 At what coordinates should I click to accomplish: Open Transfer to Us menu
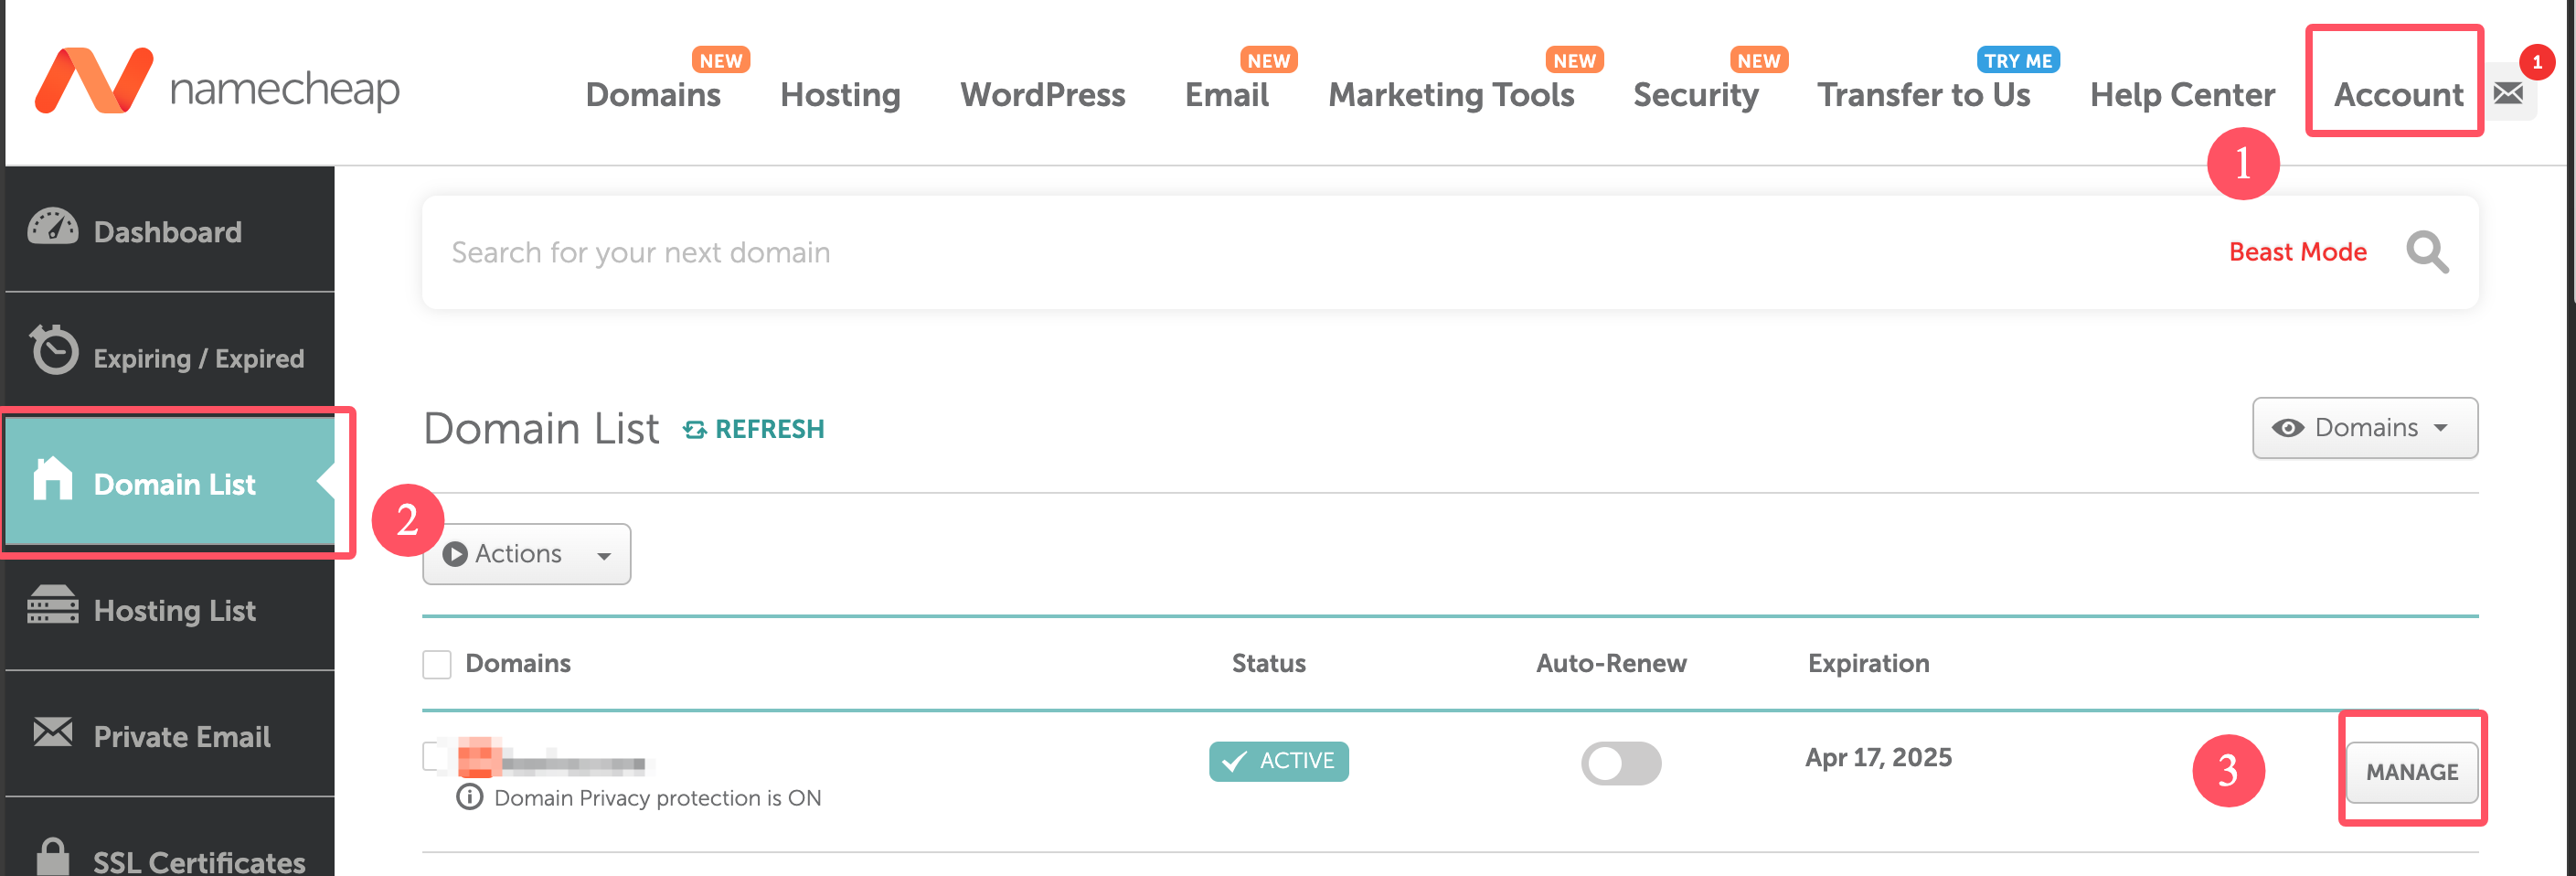pyautogui.click(x=1923, y=95)
